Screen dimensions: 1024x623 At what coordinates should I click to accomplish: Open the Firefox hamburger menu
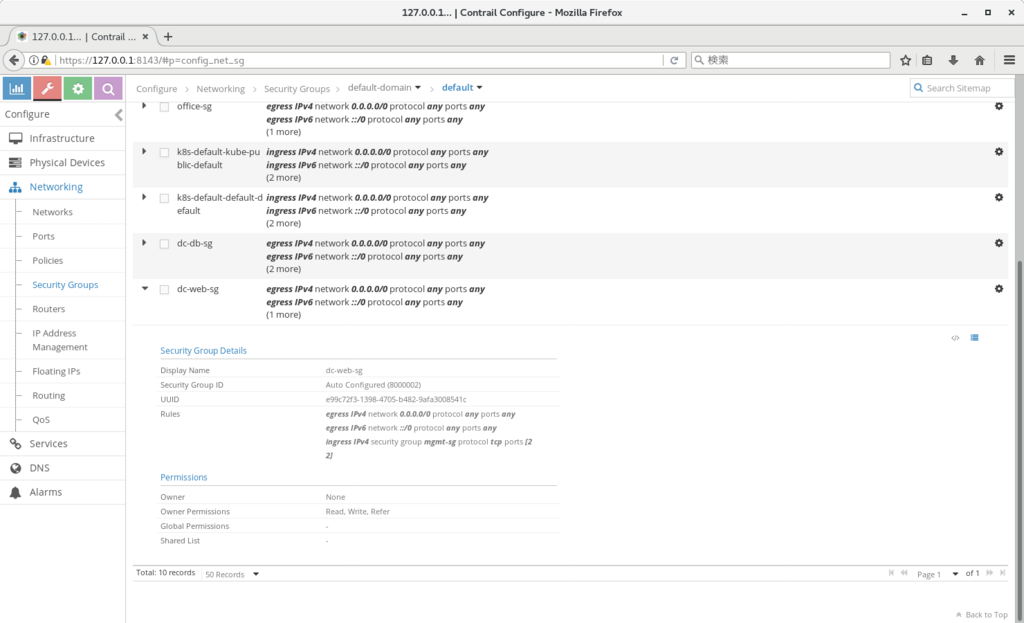(1009, 60)
